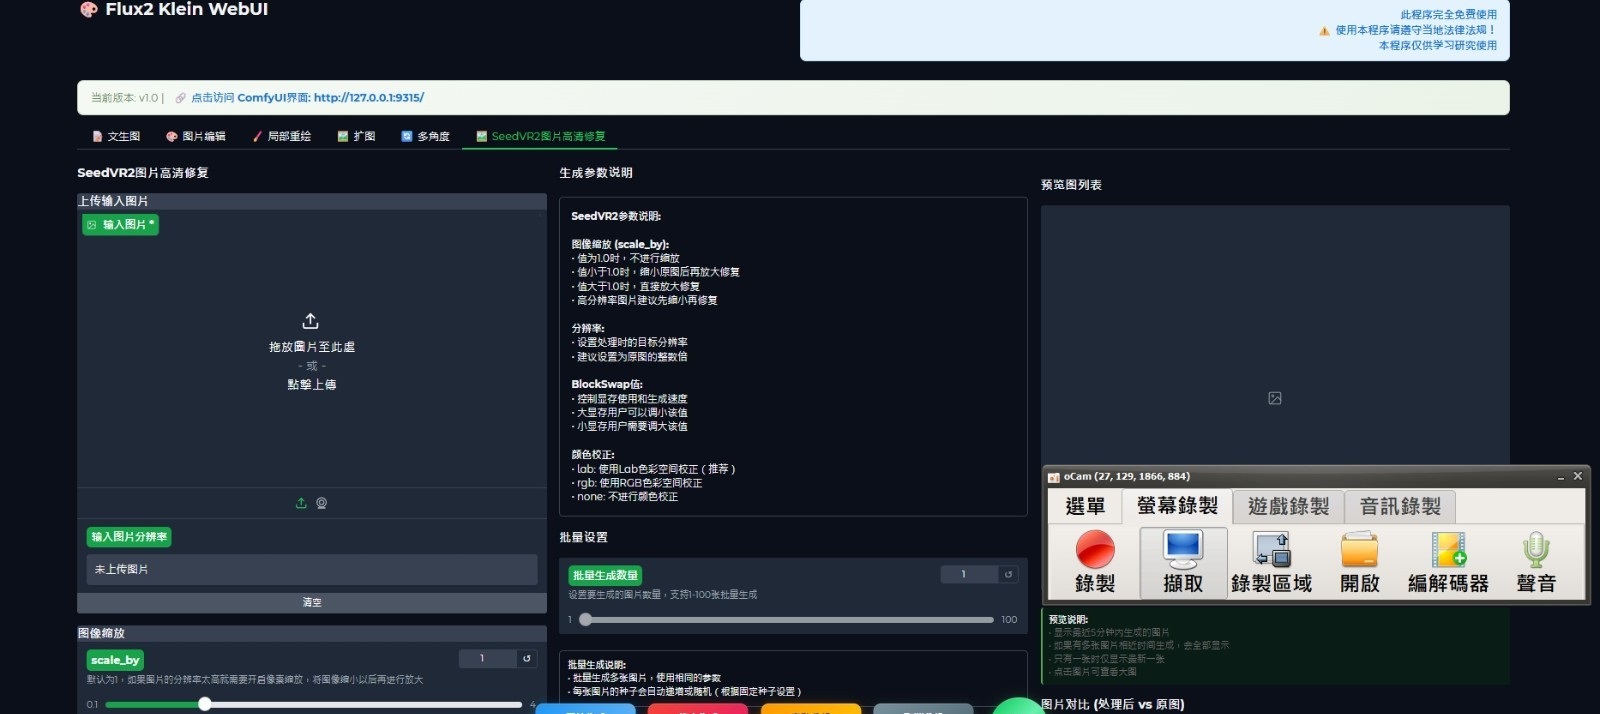Click oCam 開啟 folder button
Screen dimensions: 1600x714
click(1360, 563)
